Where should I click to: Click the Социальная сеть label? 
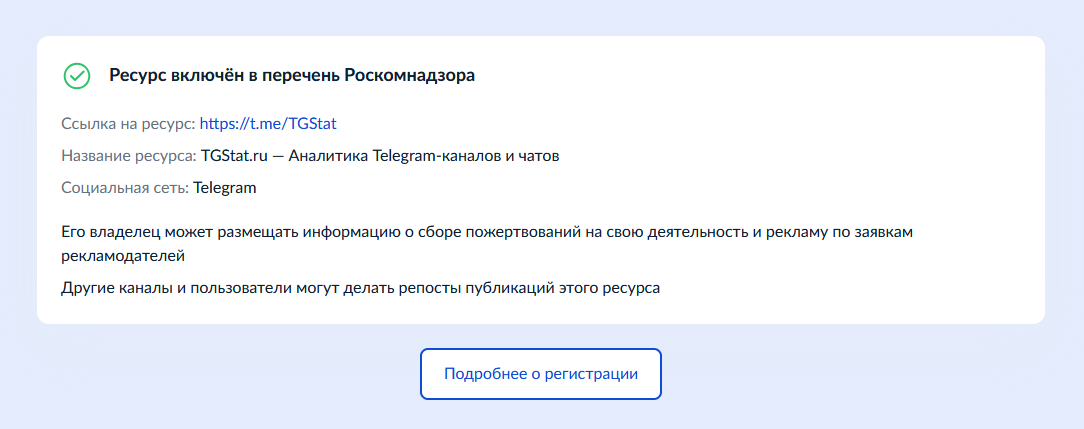pyautogui.click(x=125, y=188)
